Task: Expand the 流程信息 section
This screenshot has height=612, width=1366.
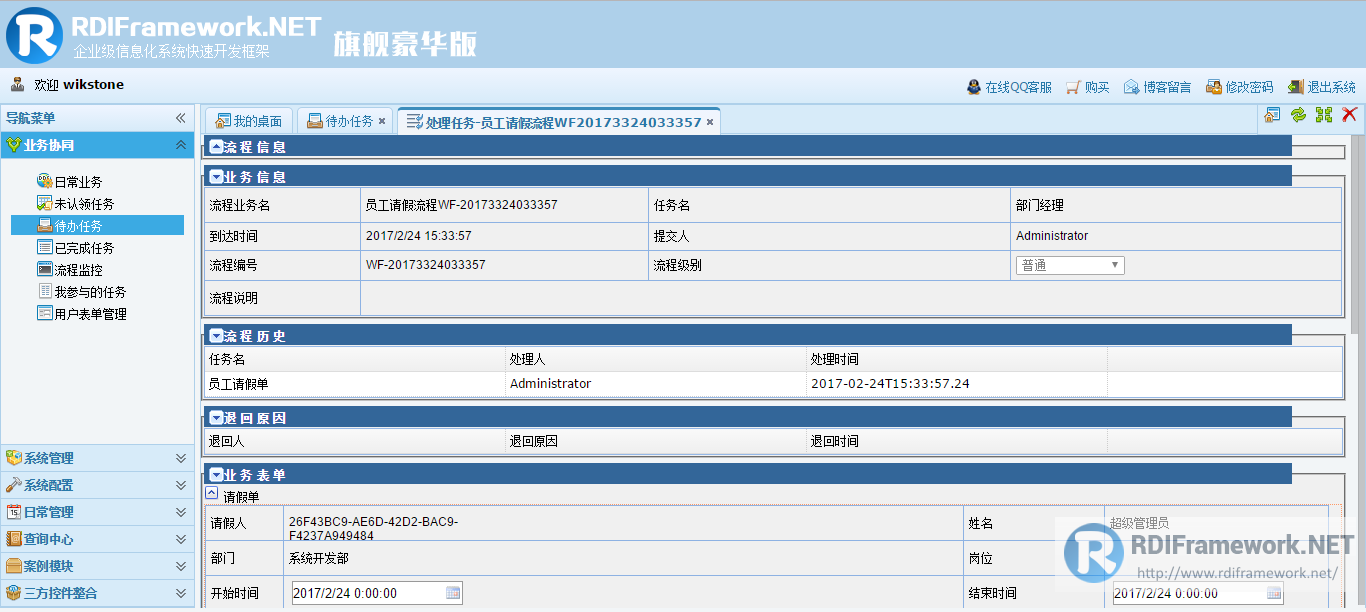Action: (x=216, y=147)
